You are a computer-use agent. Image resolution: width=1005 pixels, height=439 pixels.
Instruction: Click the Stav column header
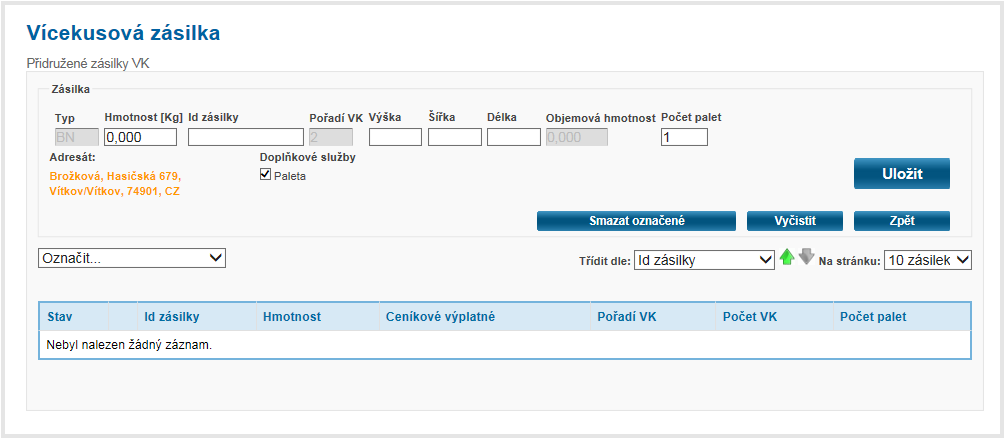[60, 317]
